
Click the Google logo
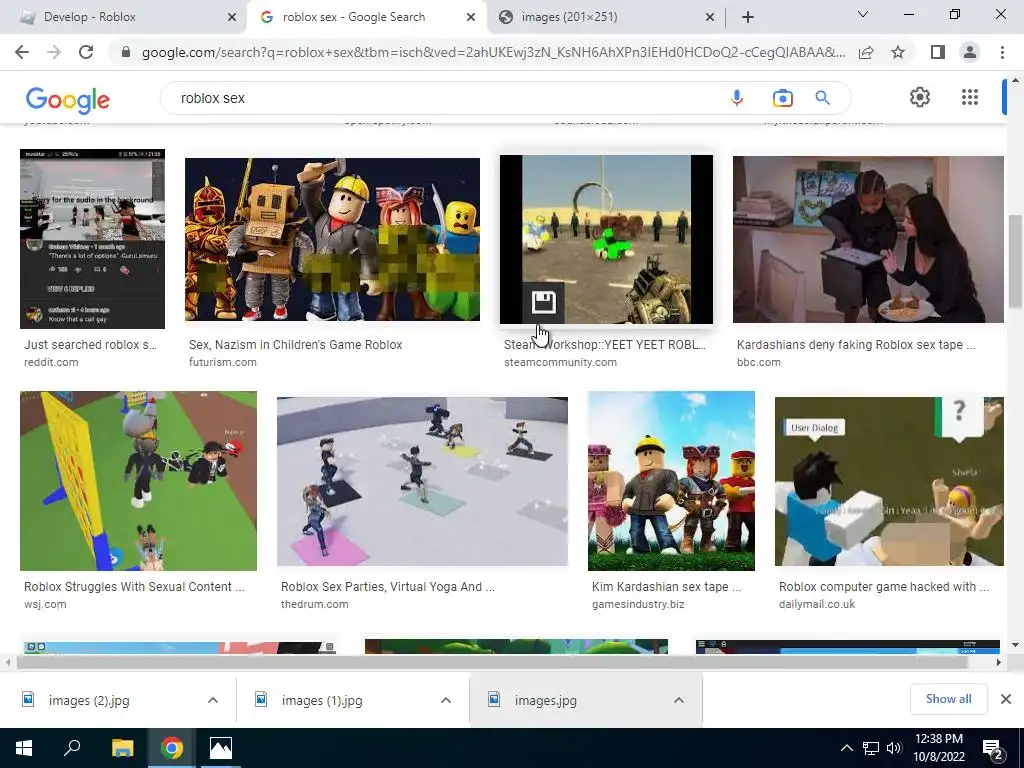point(67,99)
